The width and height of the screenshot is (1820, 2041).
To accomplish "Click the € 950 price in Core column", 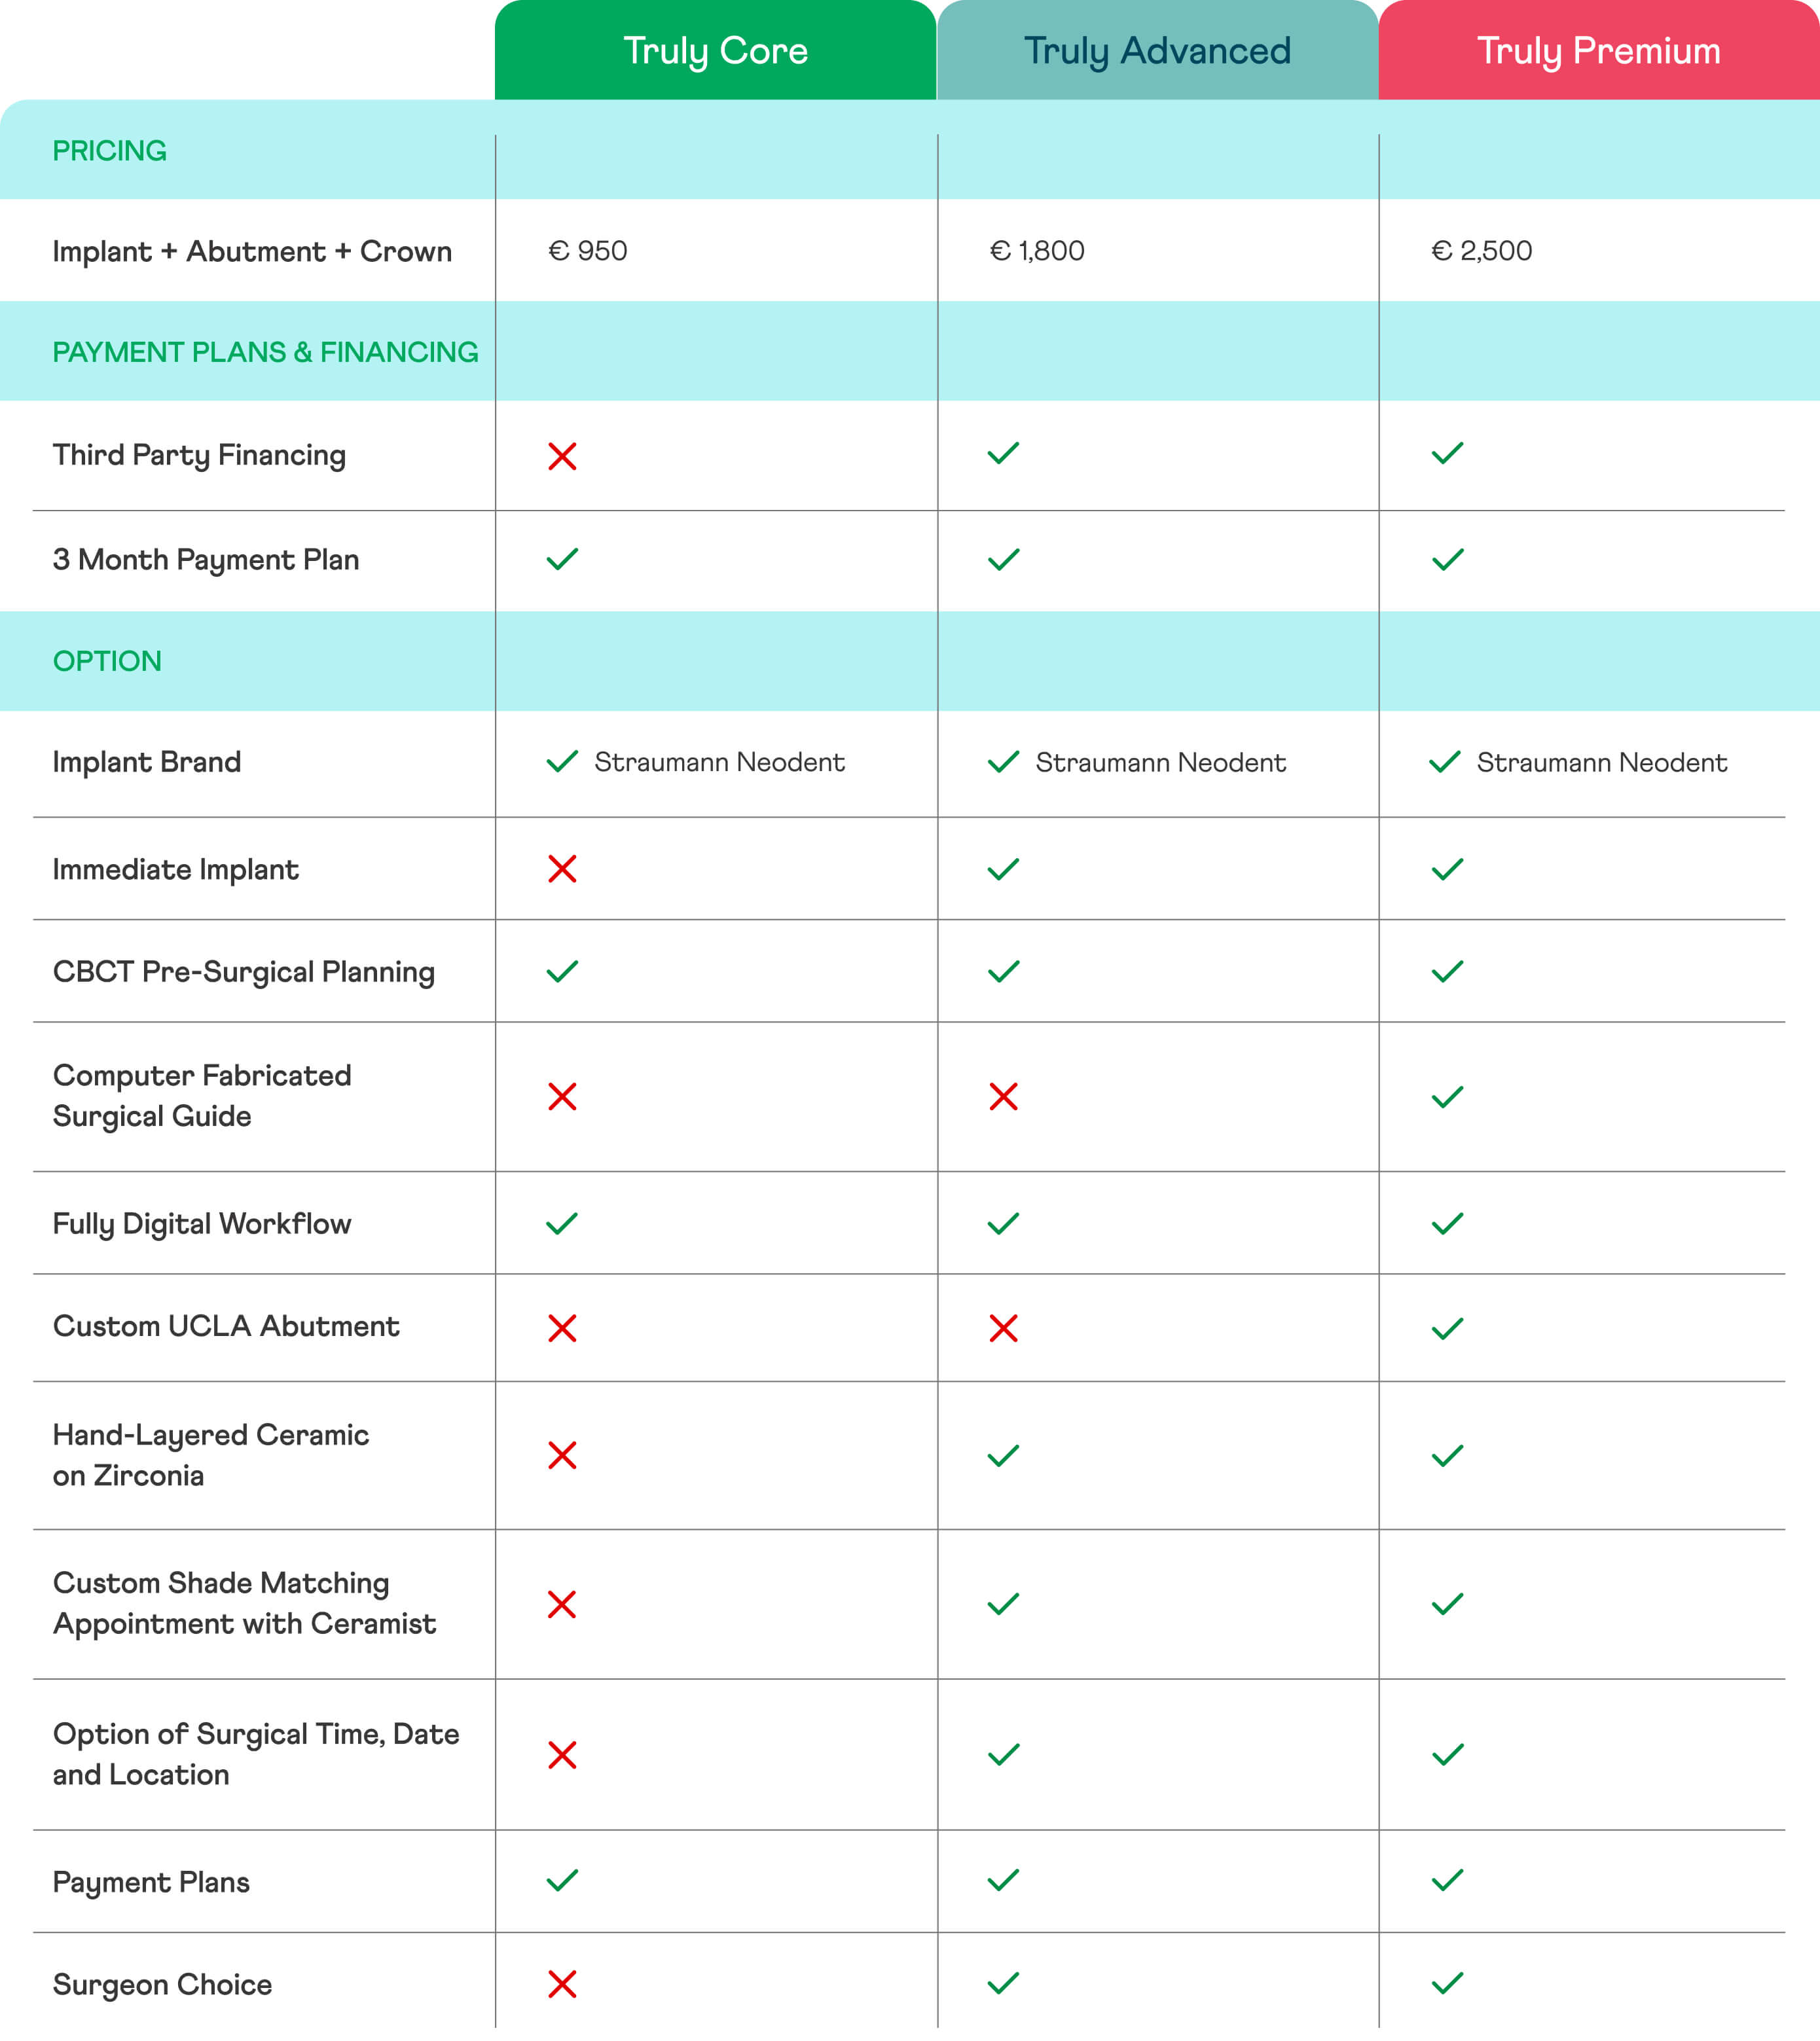I will pos(588,251).
